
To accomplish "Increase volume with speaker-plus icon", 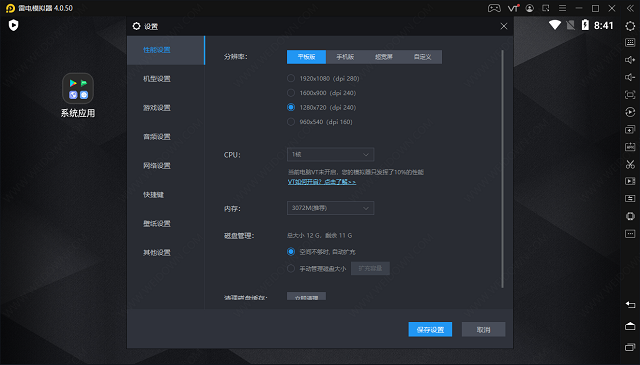I will (630, 60).
